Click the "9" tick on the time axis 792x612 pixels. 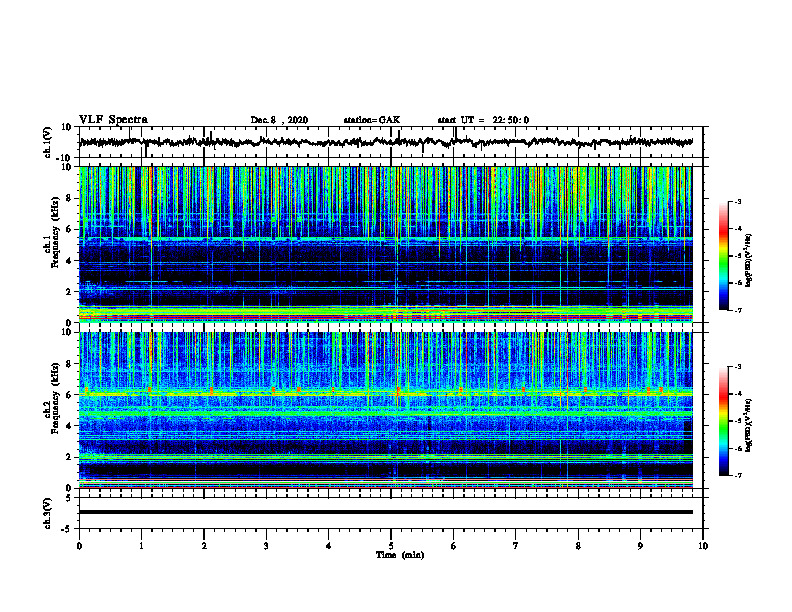(640, 546)
